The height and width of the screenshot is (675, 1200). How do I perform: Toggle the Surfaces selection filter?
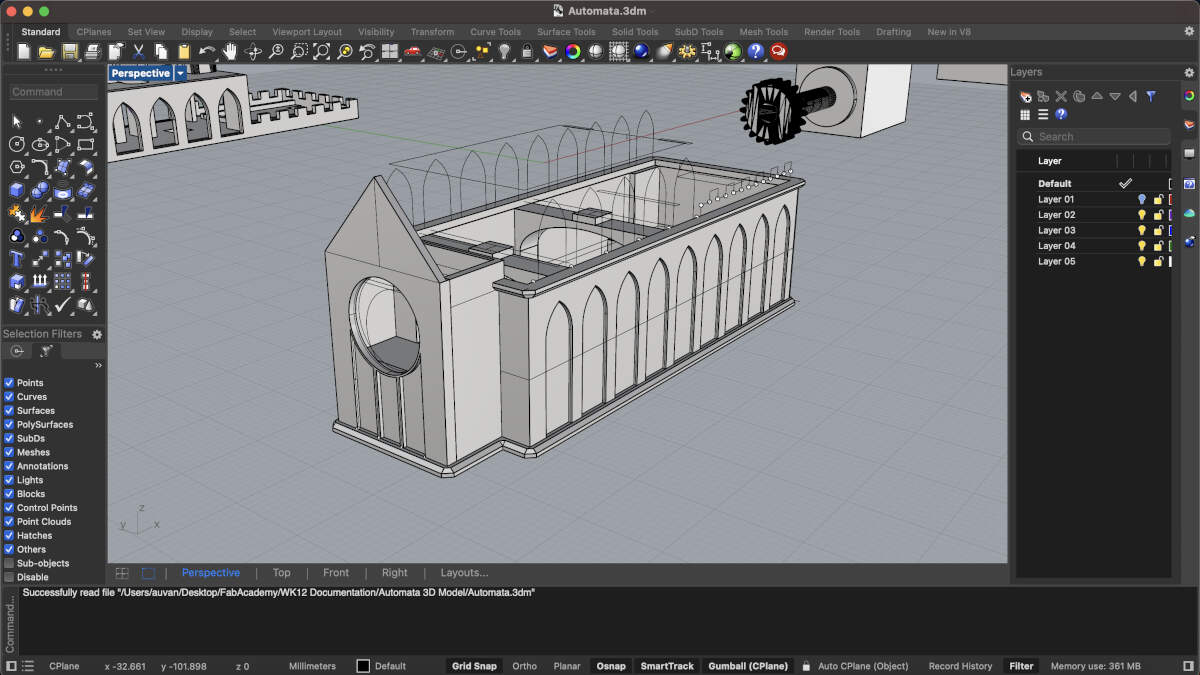(9, 411)
